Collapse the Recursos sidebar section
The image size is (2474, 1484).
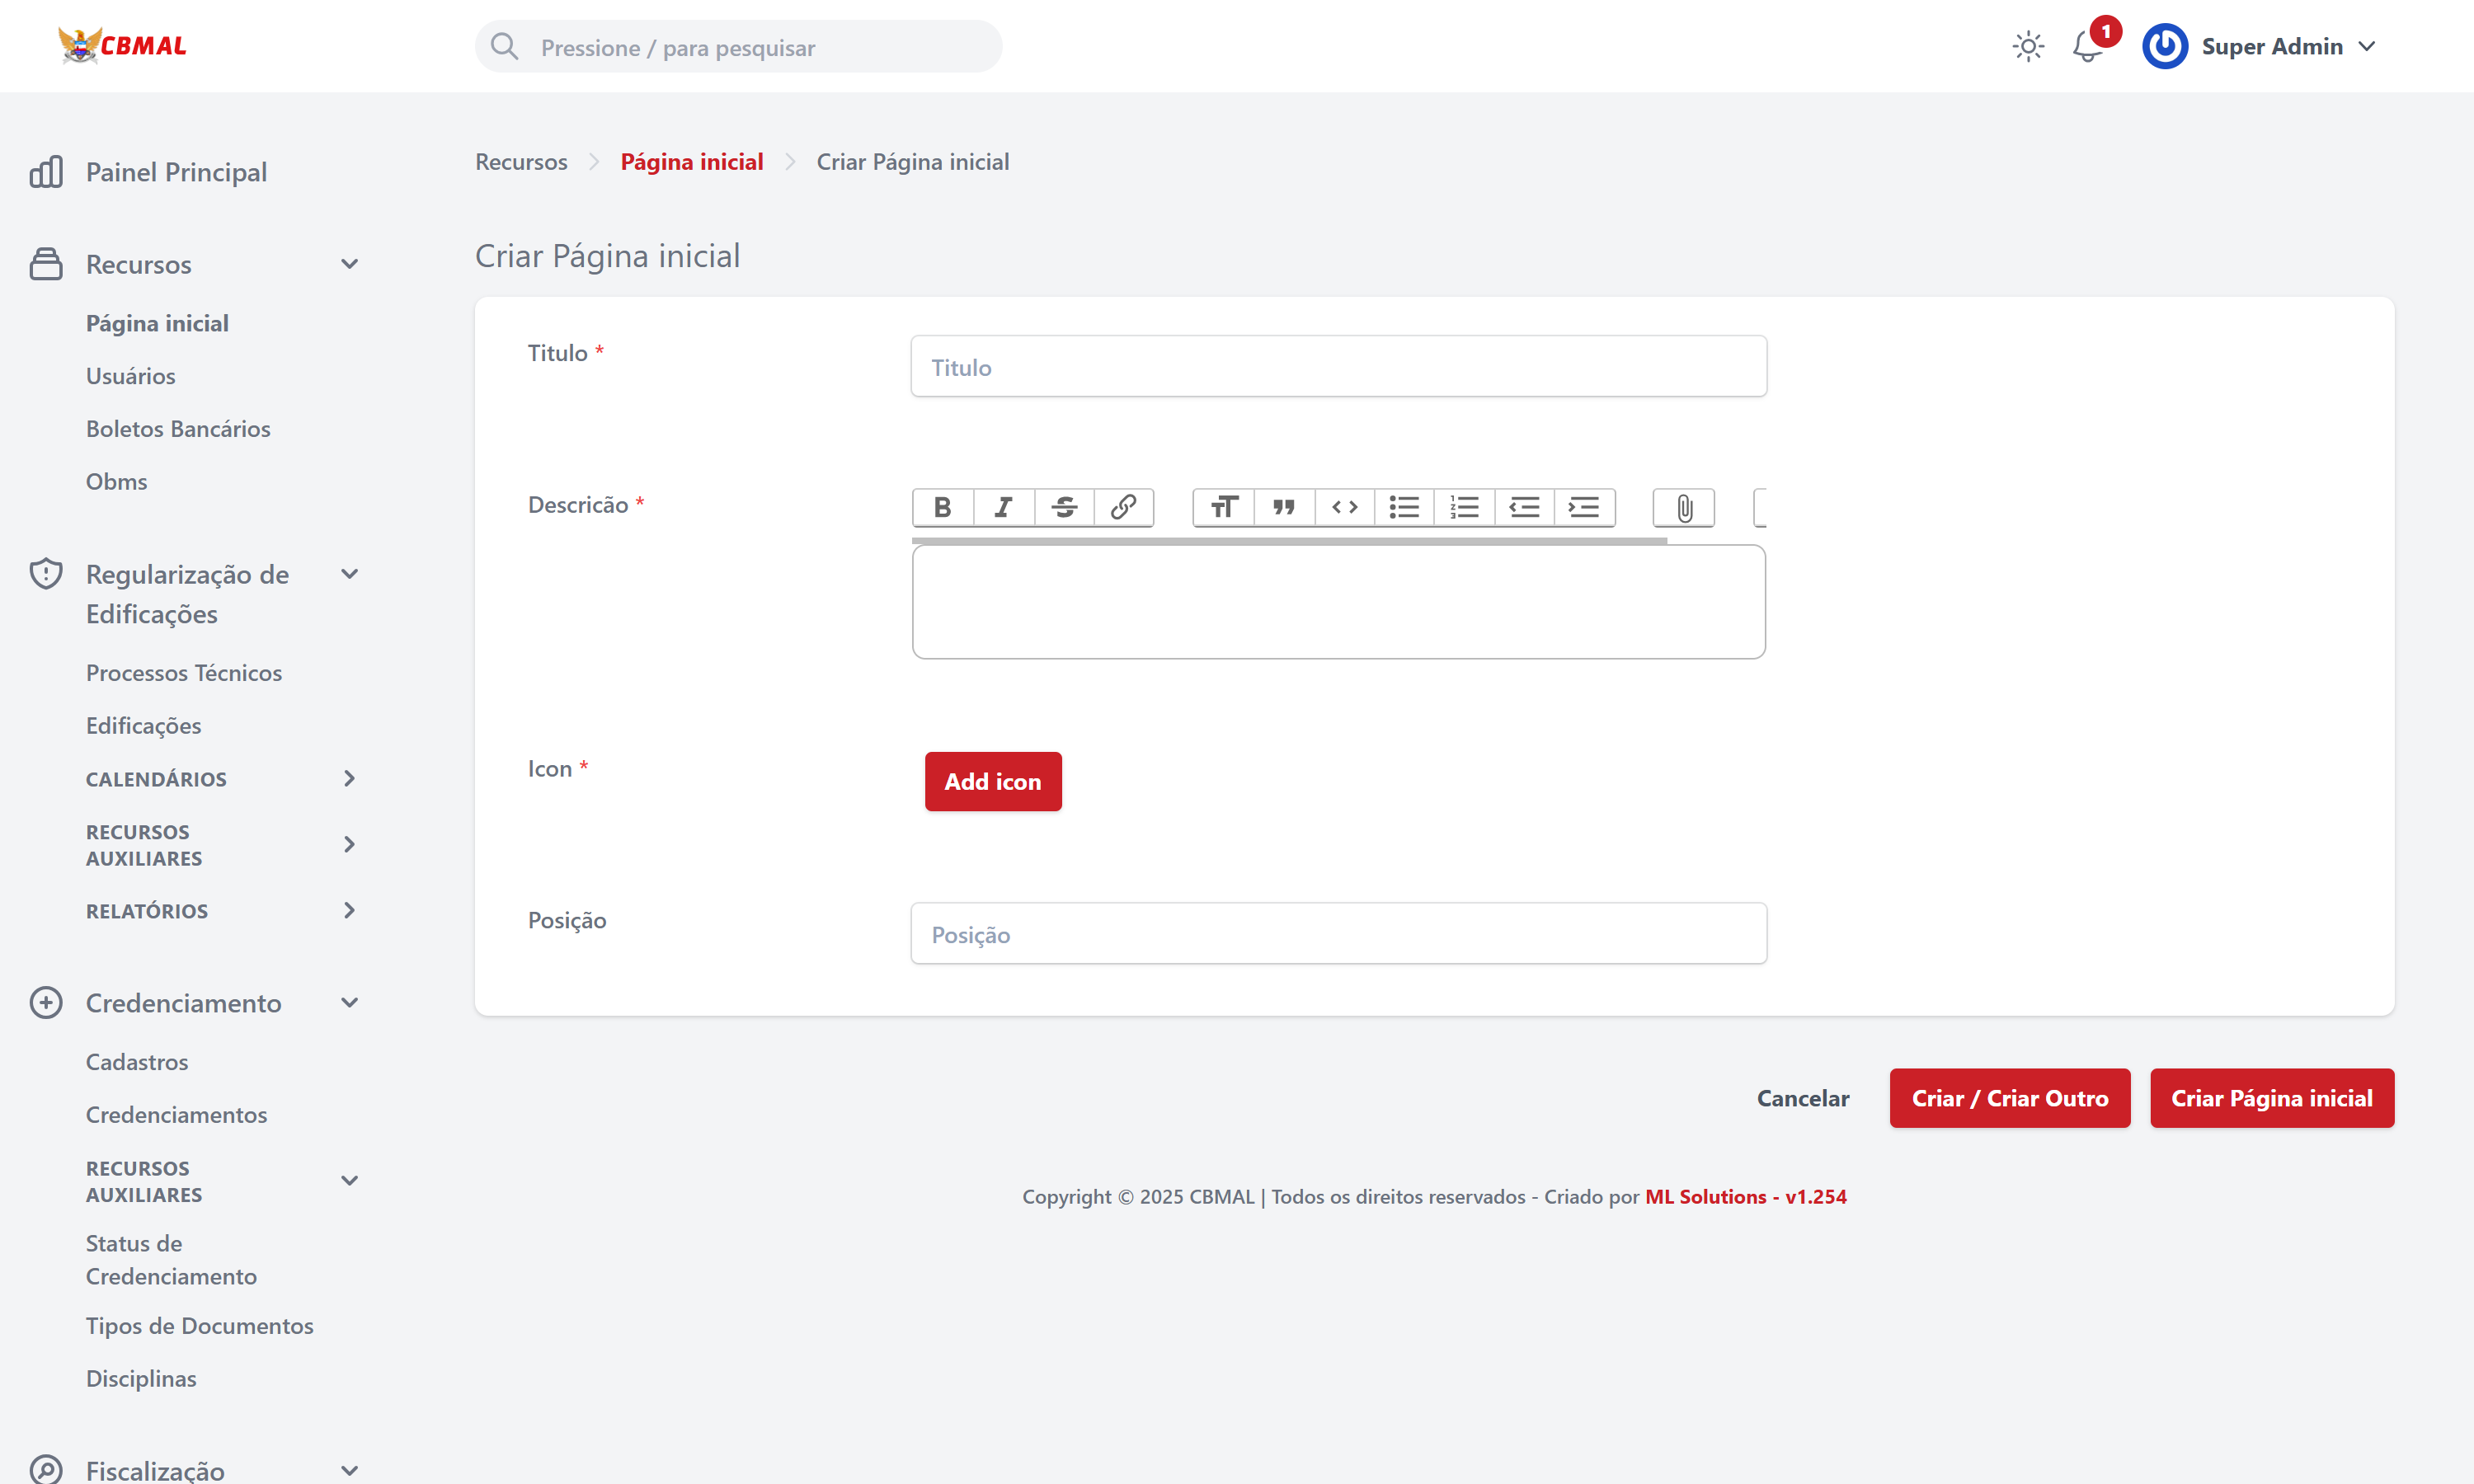coord(349,264)
